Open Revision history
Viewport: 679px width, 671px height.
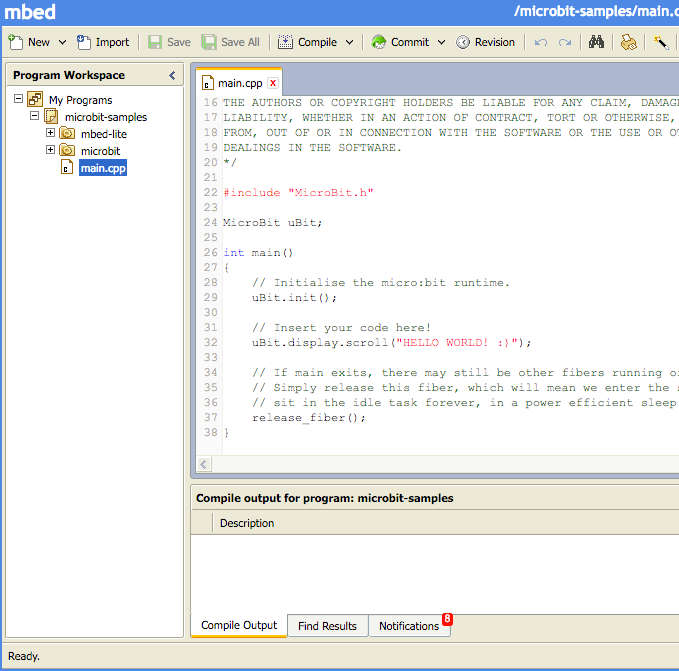(x=485, y=42)
